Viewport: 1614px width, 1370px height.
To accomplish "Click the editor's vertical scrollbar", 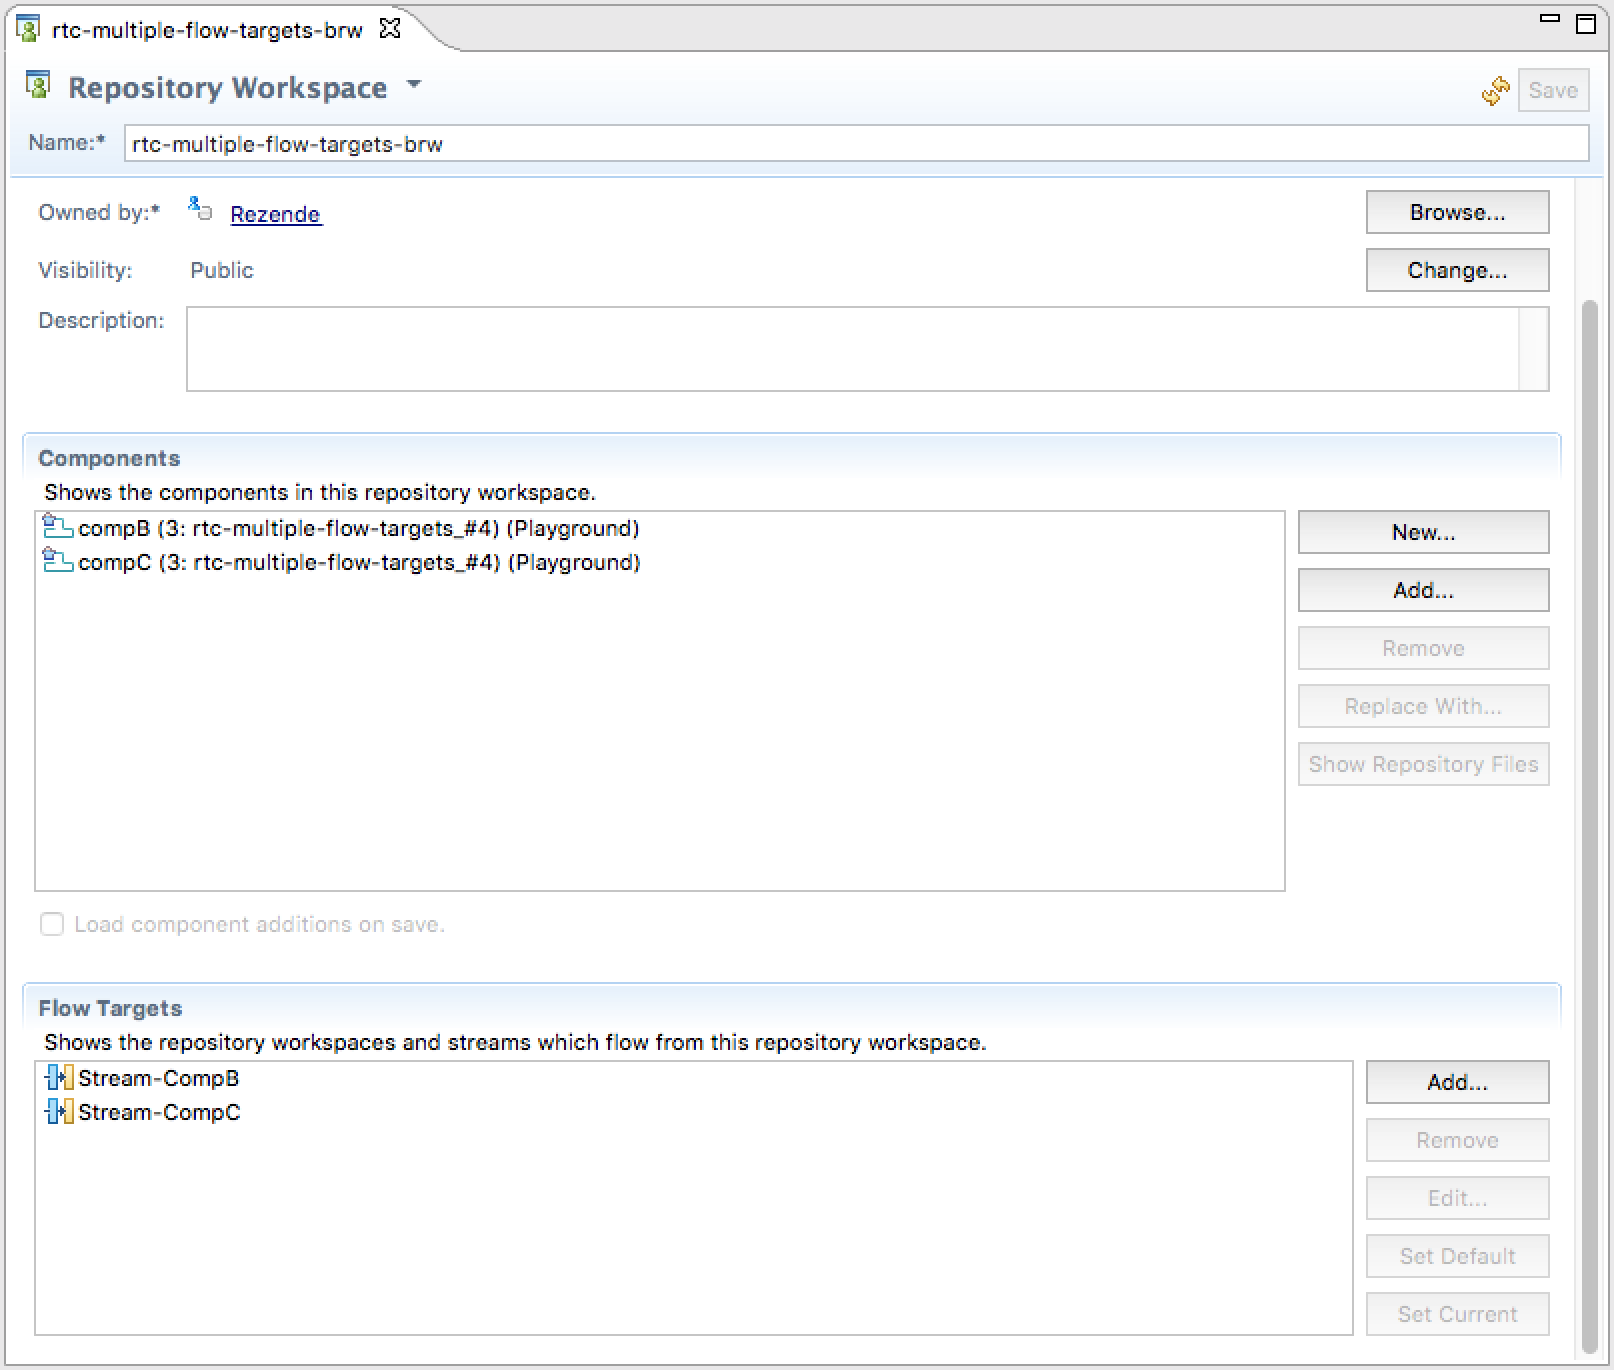I will pos(1590,825).
